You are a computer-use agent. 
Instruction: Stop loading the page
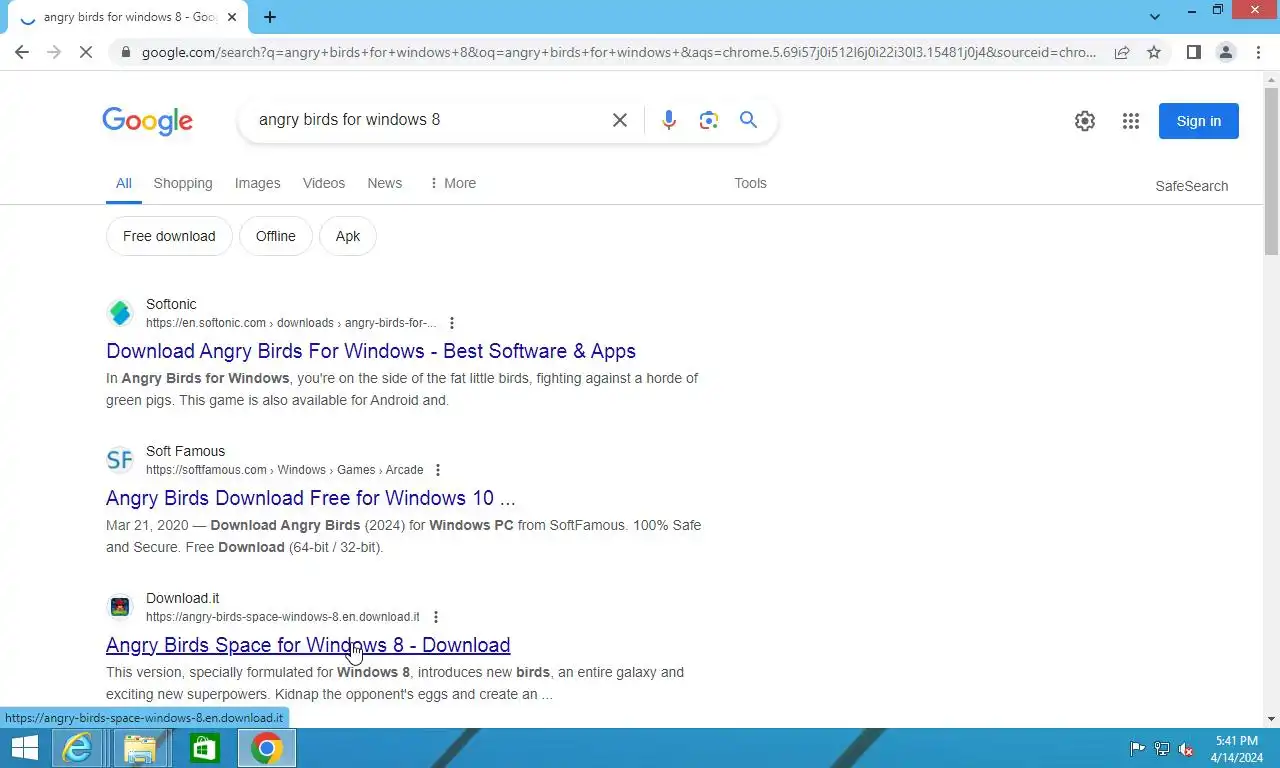click(86, 52)
